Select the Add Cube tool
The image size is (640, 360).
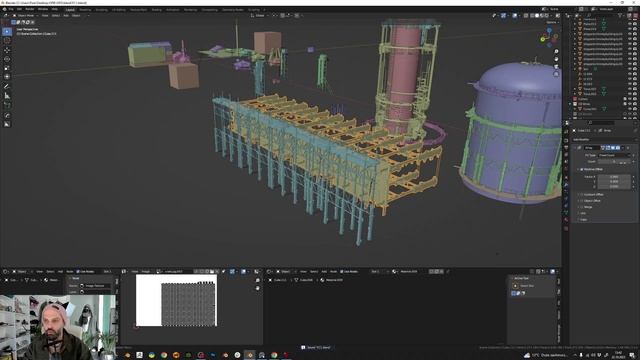[x=7, y=105]
